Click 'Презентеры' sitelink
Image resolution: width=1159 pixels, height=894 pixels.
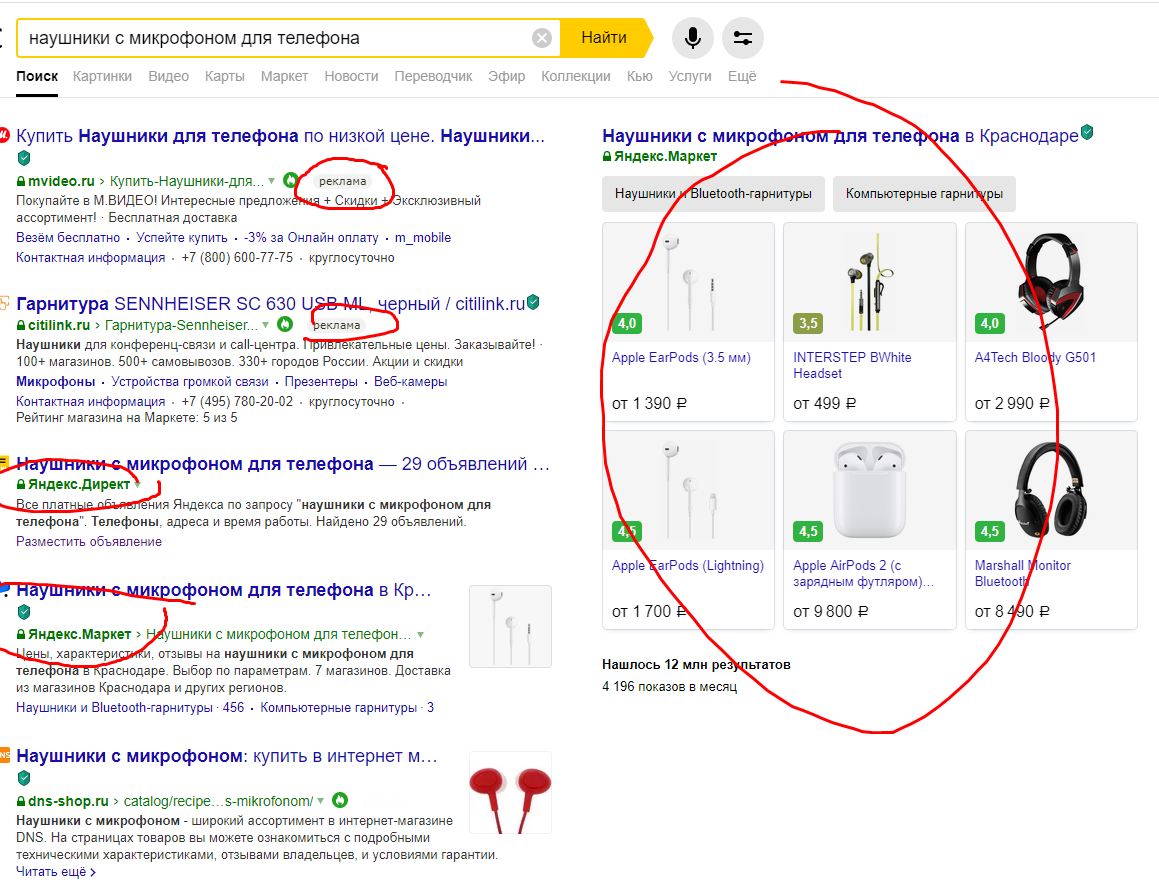click(322, 382)
